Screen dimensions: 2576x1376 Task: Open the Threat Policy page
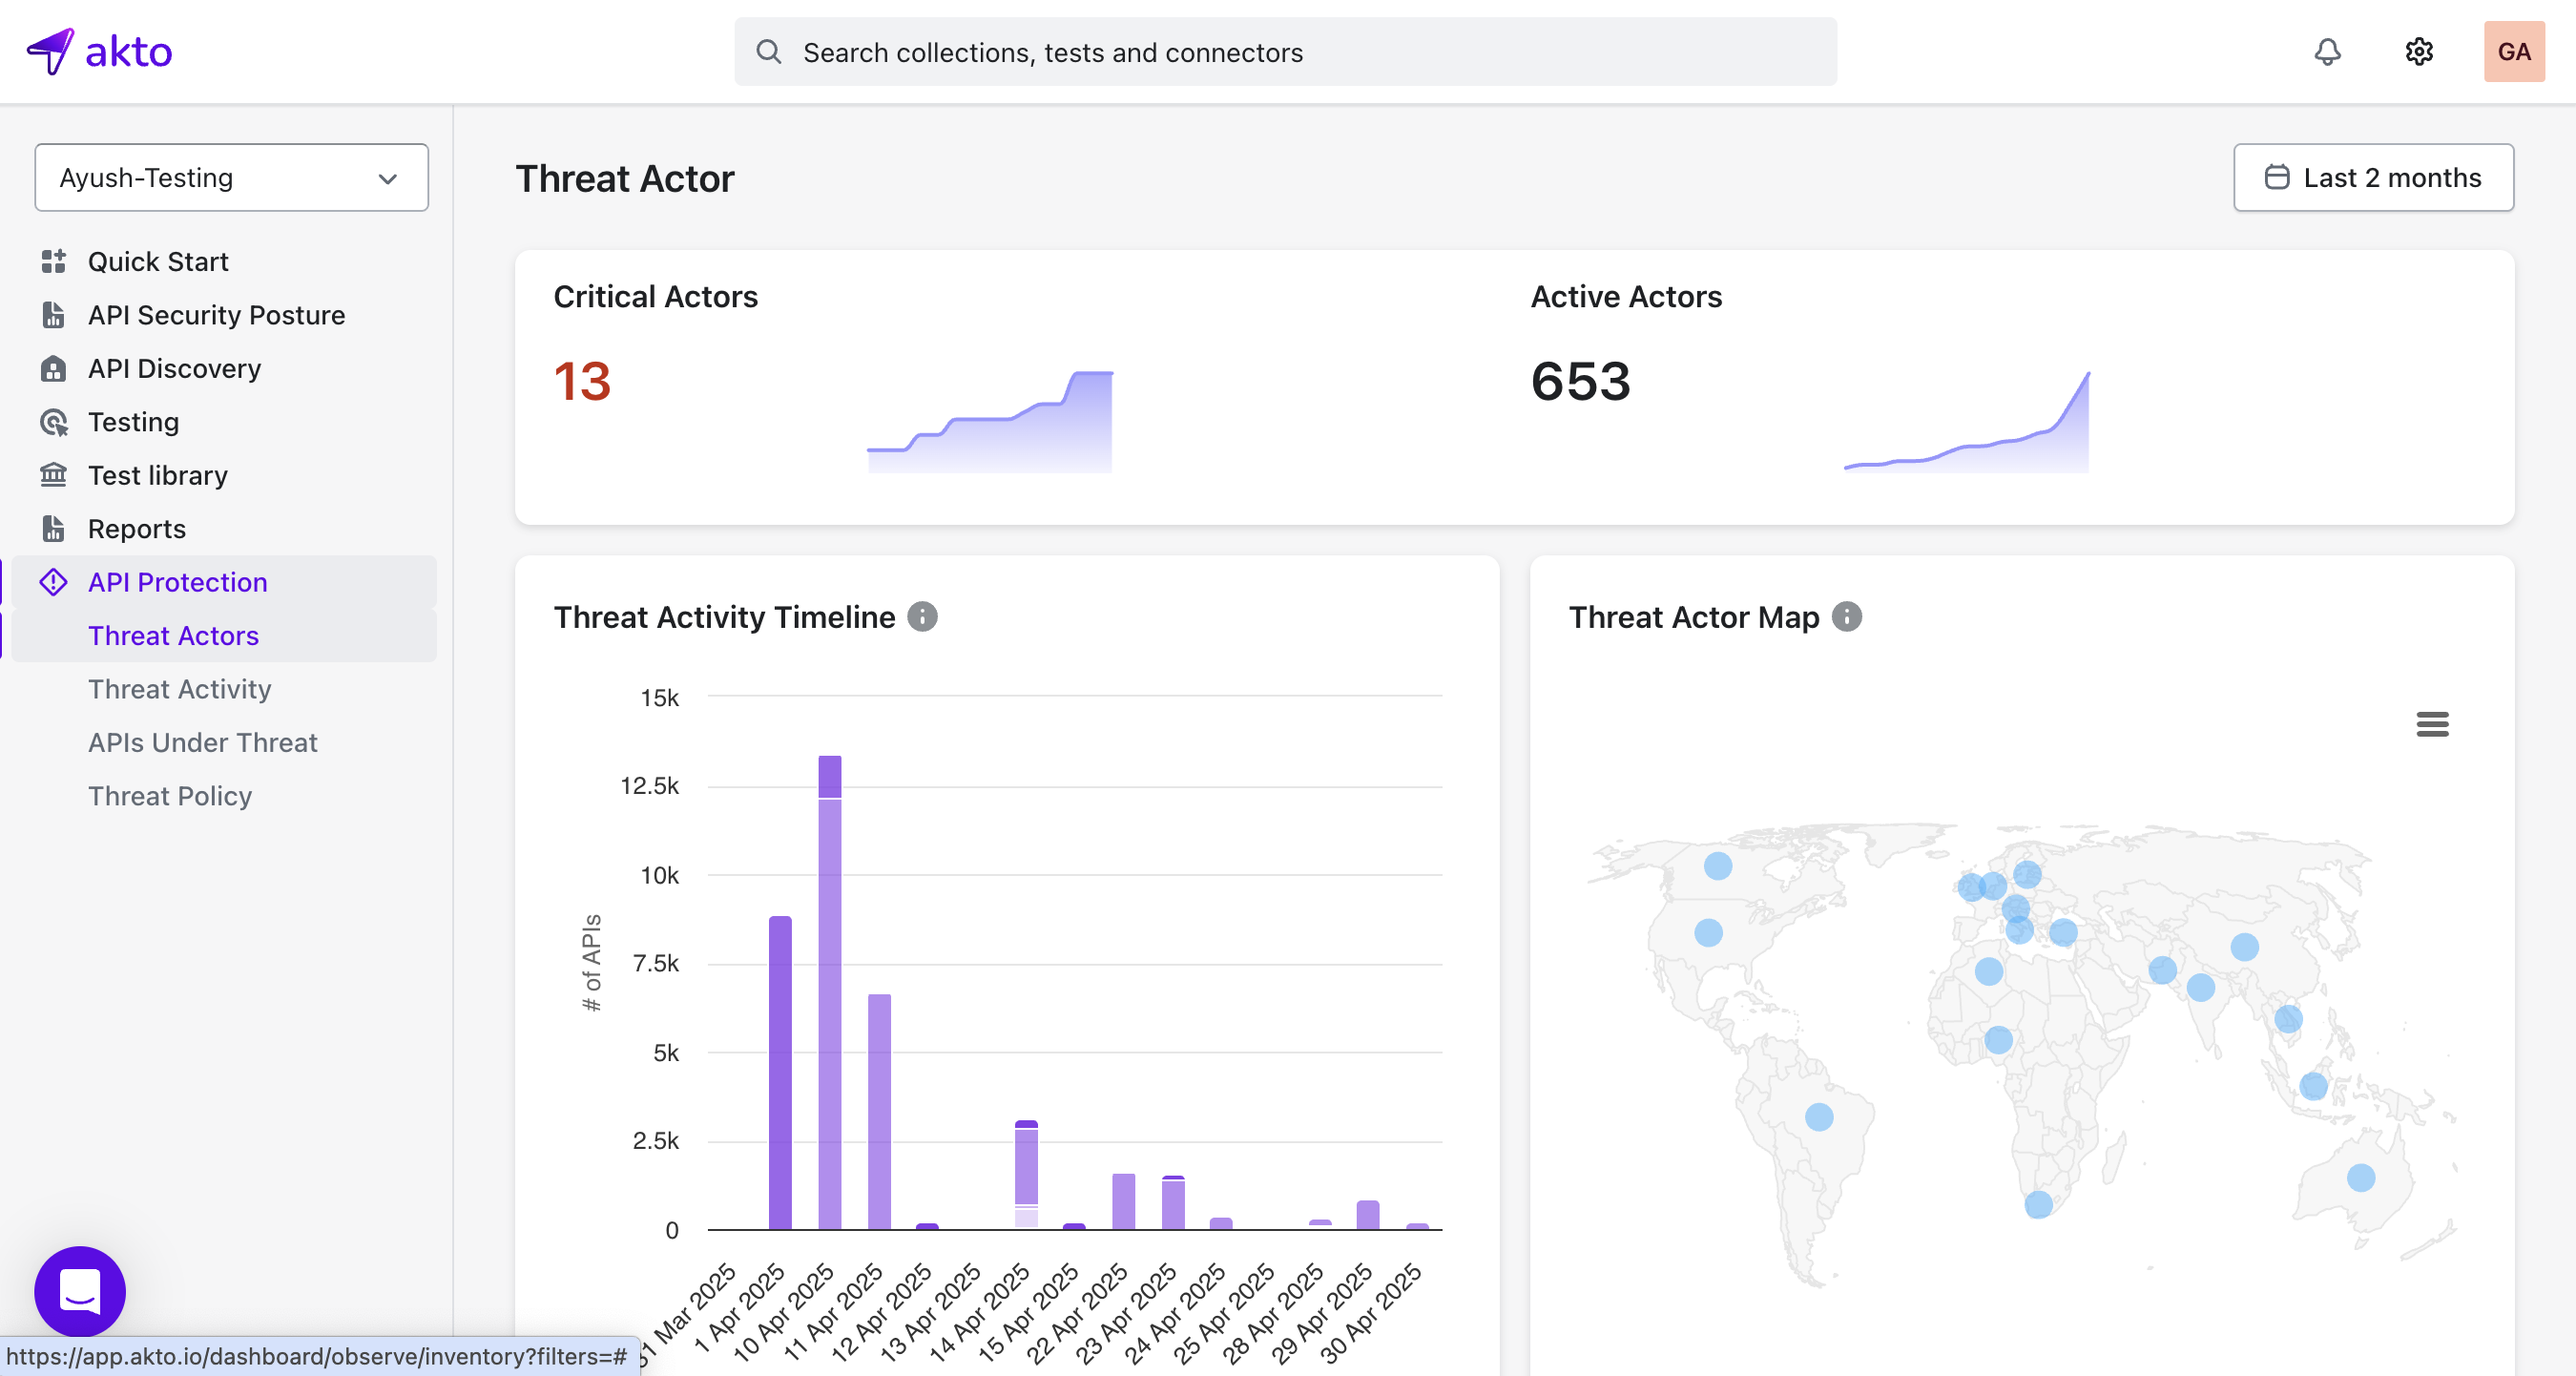coord(170,796)
